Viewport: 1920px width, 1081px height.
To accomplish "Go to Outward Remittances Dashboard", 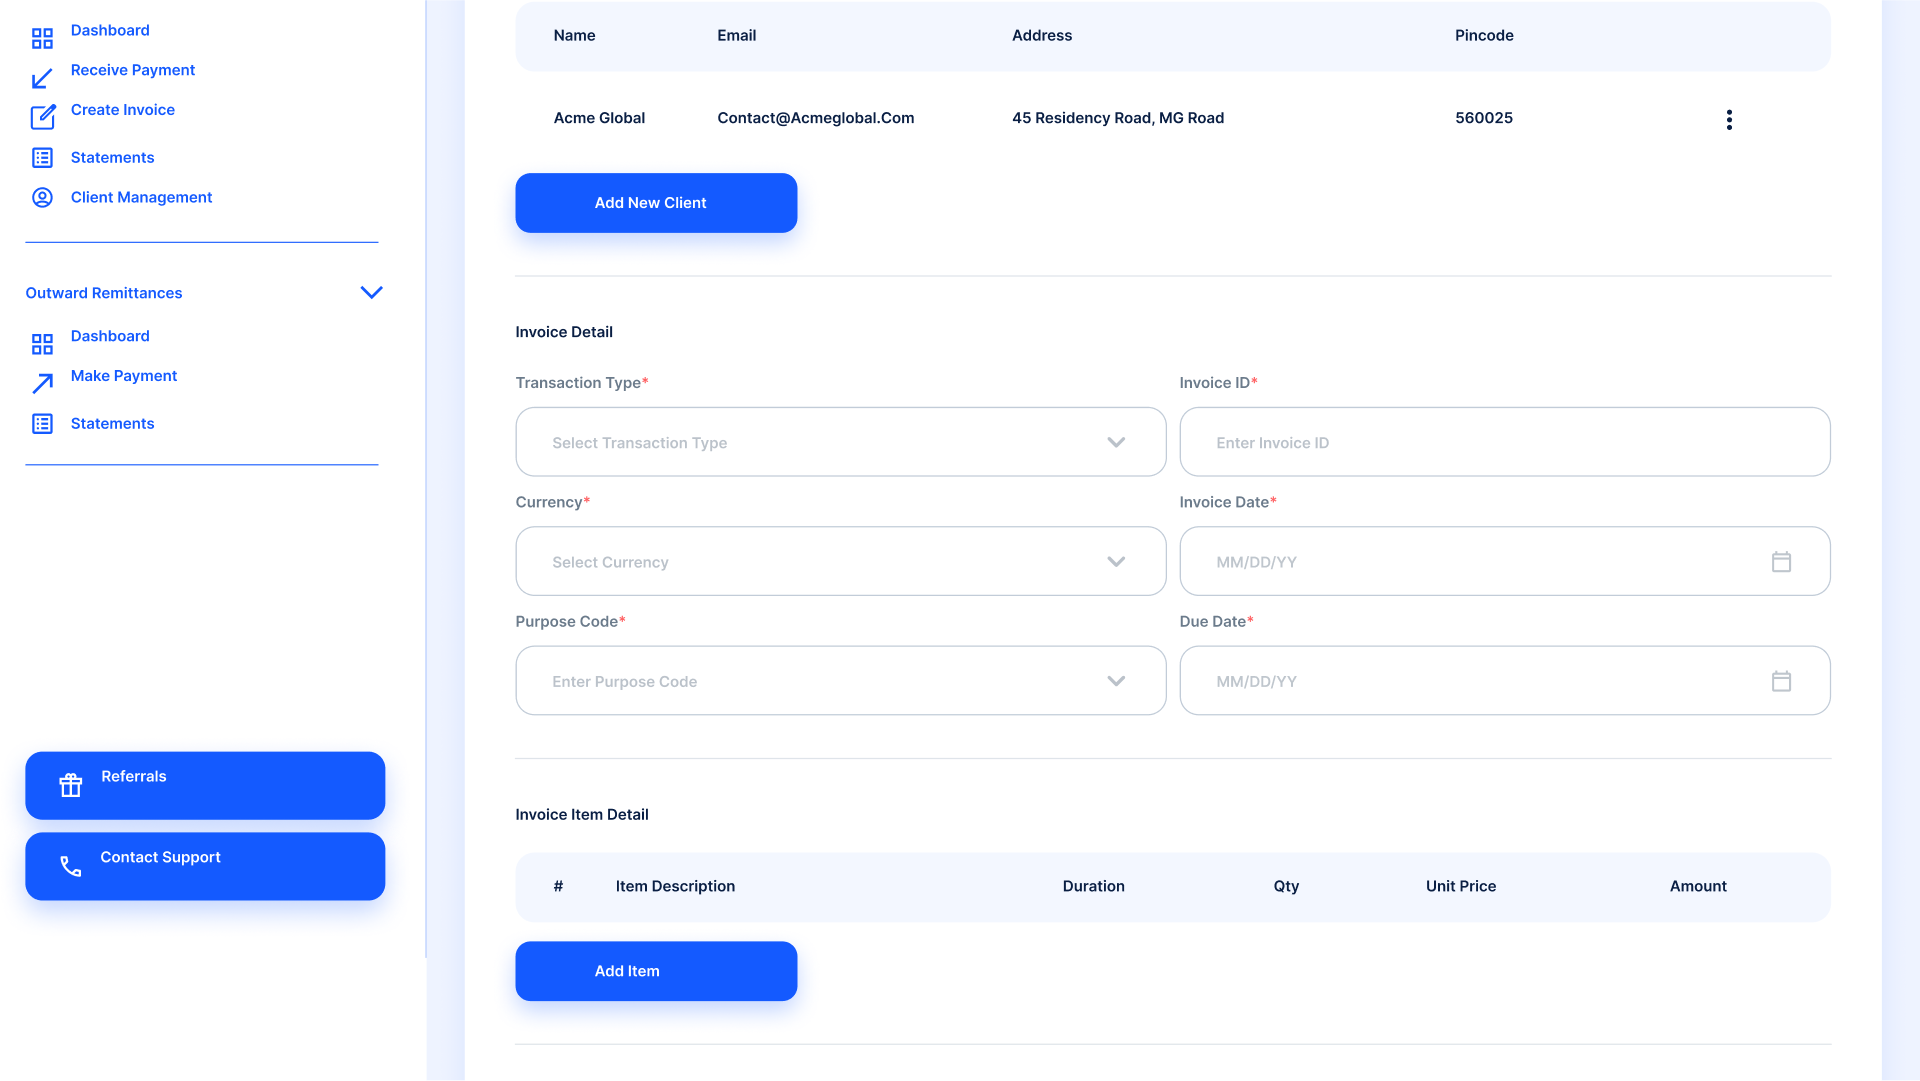I will click(110, 336).
